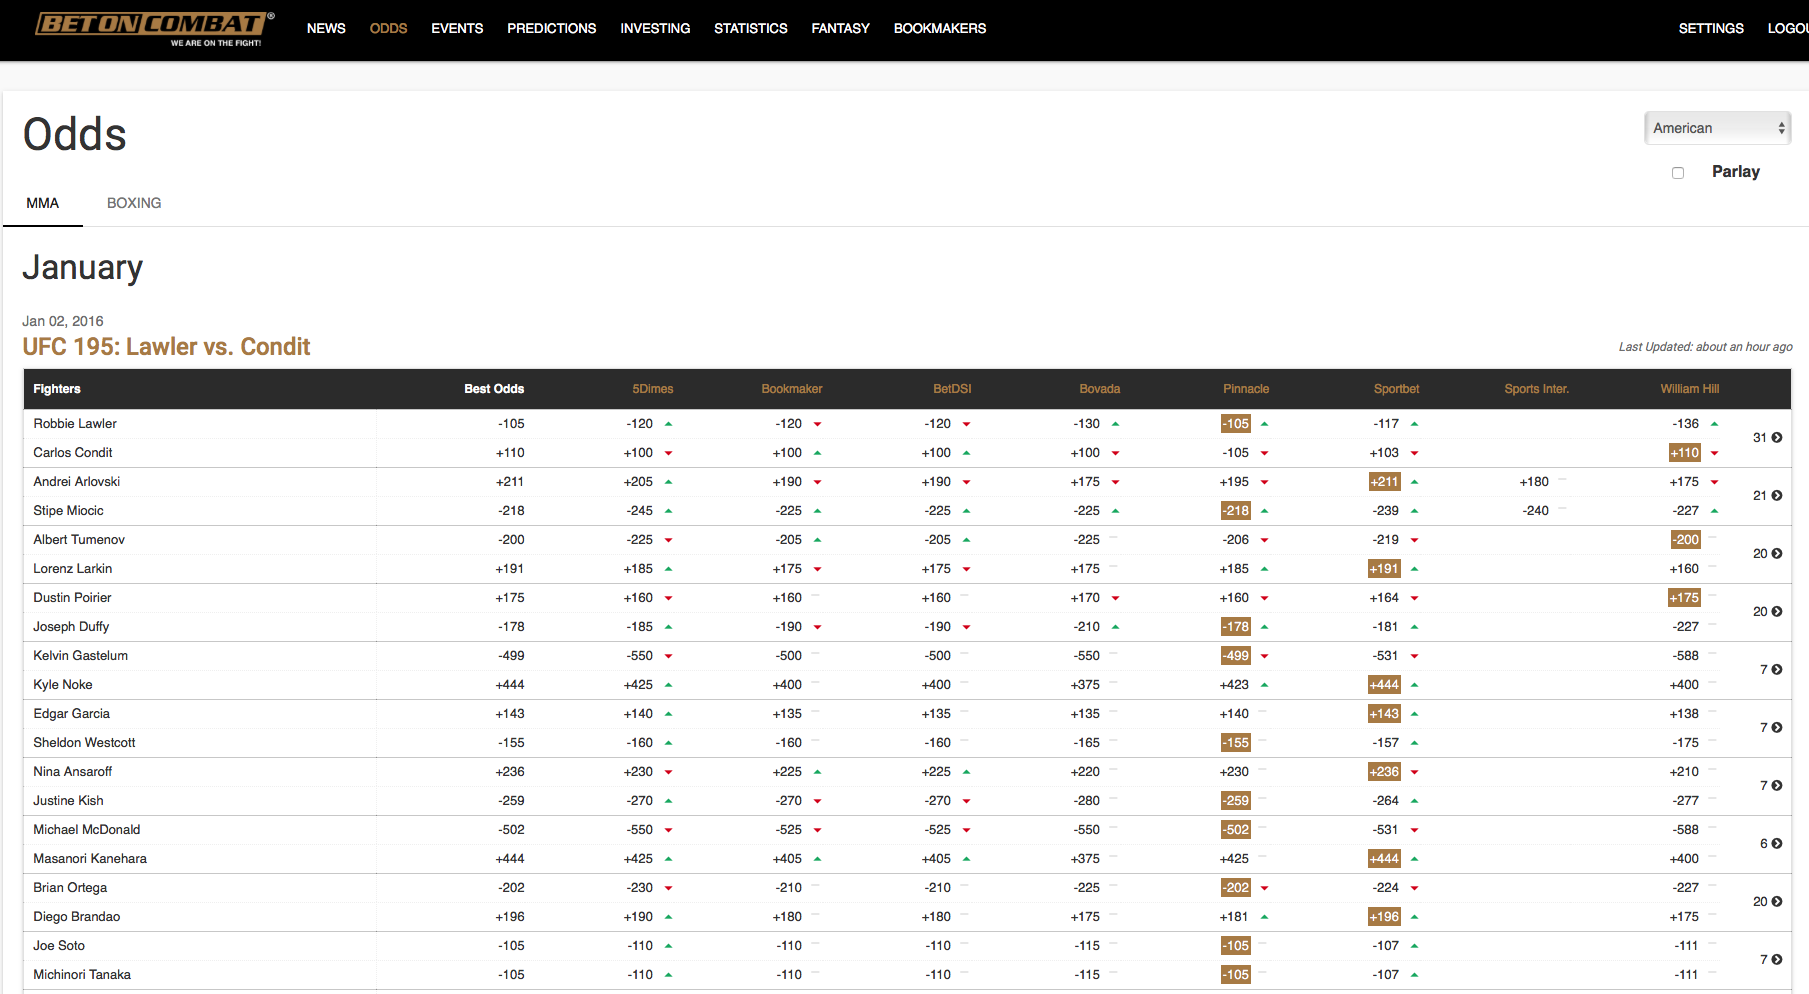Select fighter Stipe Miocic
Screen dimensions: 1809x994
(x=69, y=511)
